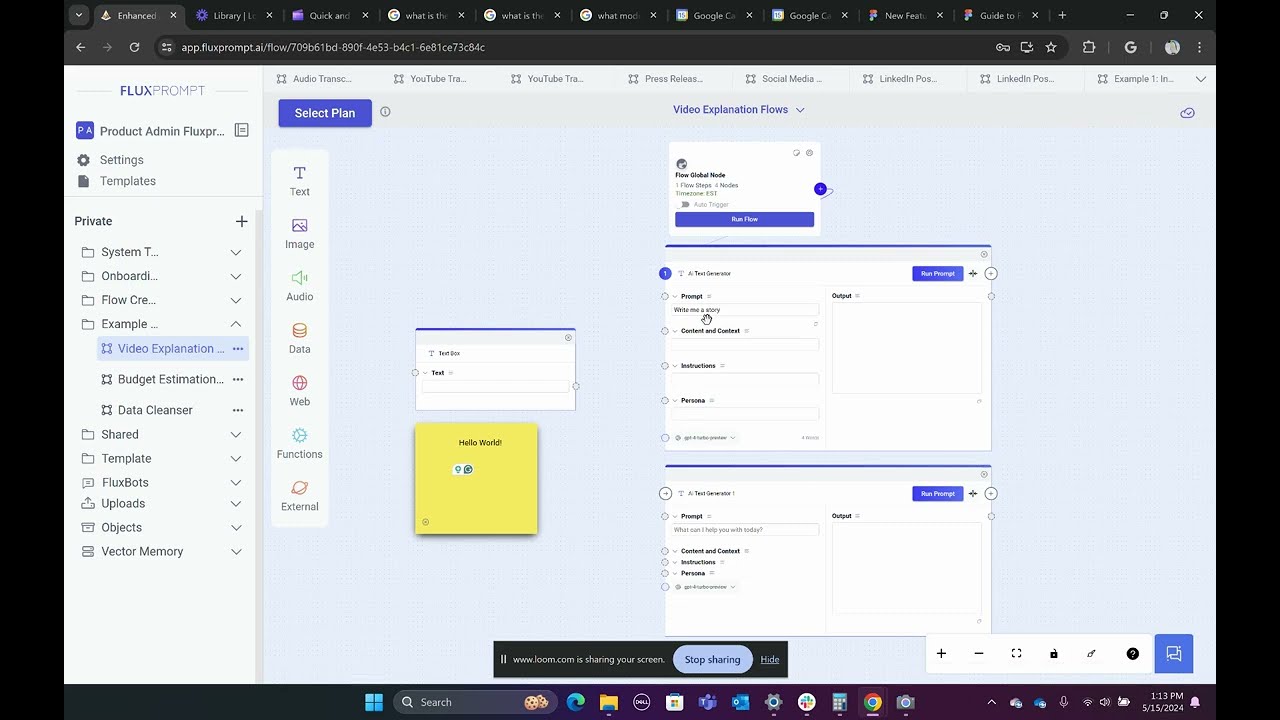This screenshot has width=1280, height=720.
Task: Expand the Onboardi... folder
Action: pyautogui.click(x=236, y=276)
